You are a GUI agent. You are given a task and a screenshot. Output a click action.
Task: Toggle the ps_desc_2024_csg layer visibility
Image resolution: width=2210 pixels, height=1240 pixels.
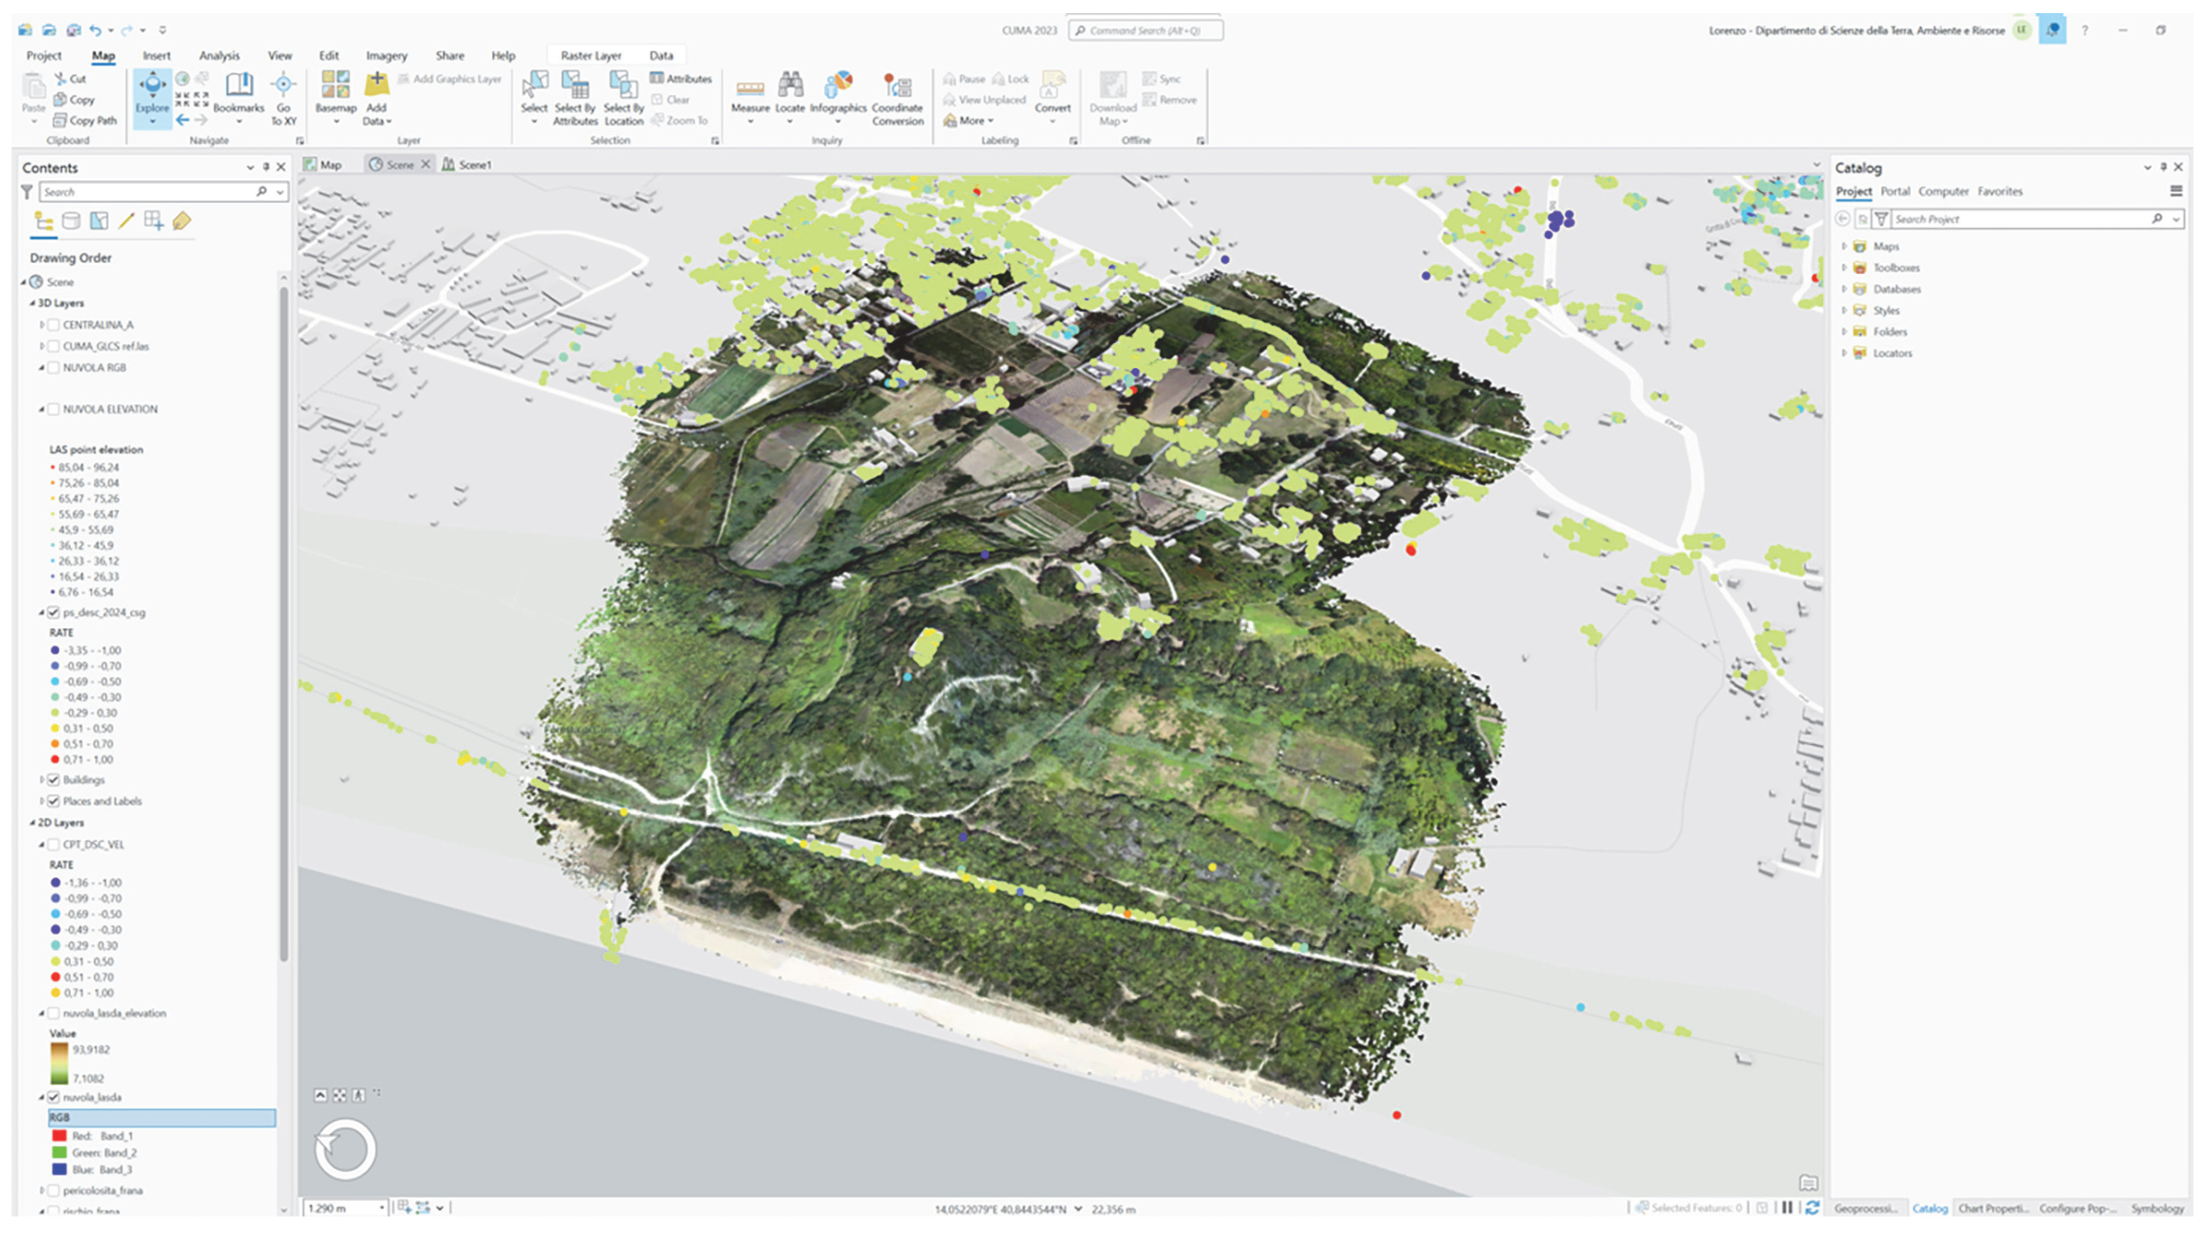[54, 612]
